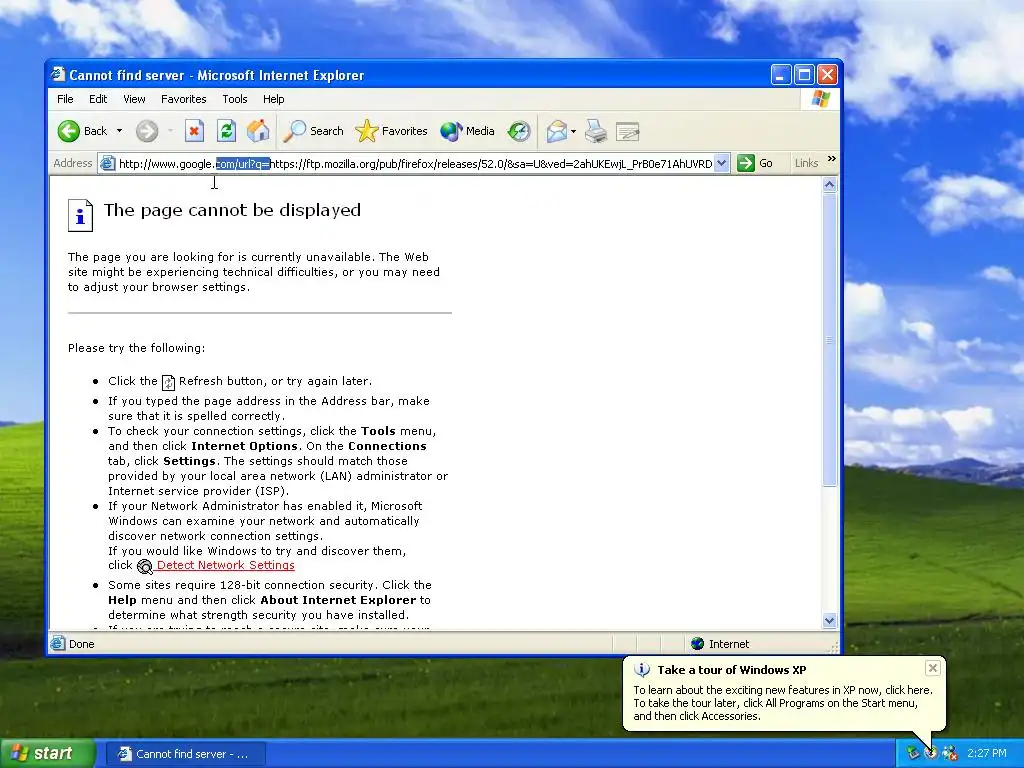Open the Search toolbar button
Screen dimensions: 1024x768
pos(313,131)
